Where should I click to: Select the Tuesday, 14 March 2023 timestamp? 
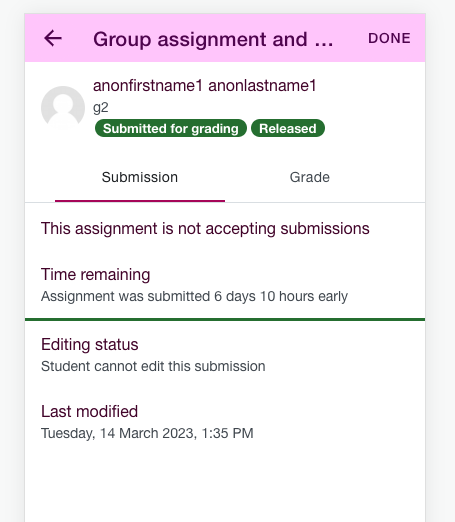(147, 433)
